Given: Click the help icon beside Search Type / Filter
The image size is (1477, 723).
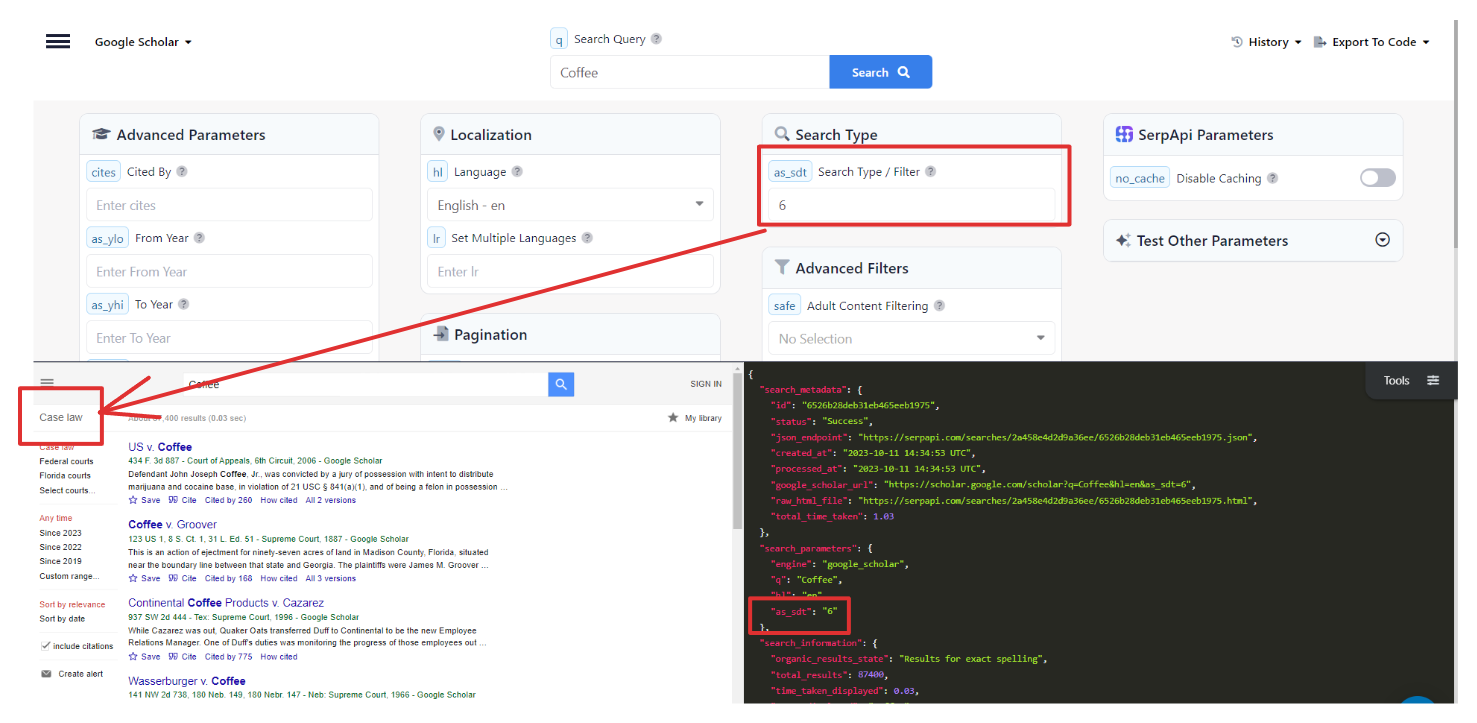Looking at the screenshot, I should (931, 171).
